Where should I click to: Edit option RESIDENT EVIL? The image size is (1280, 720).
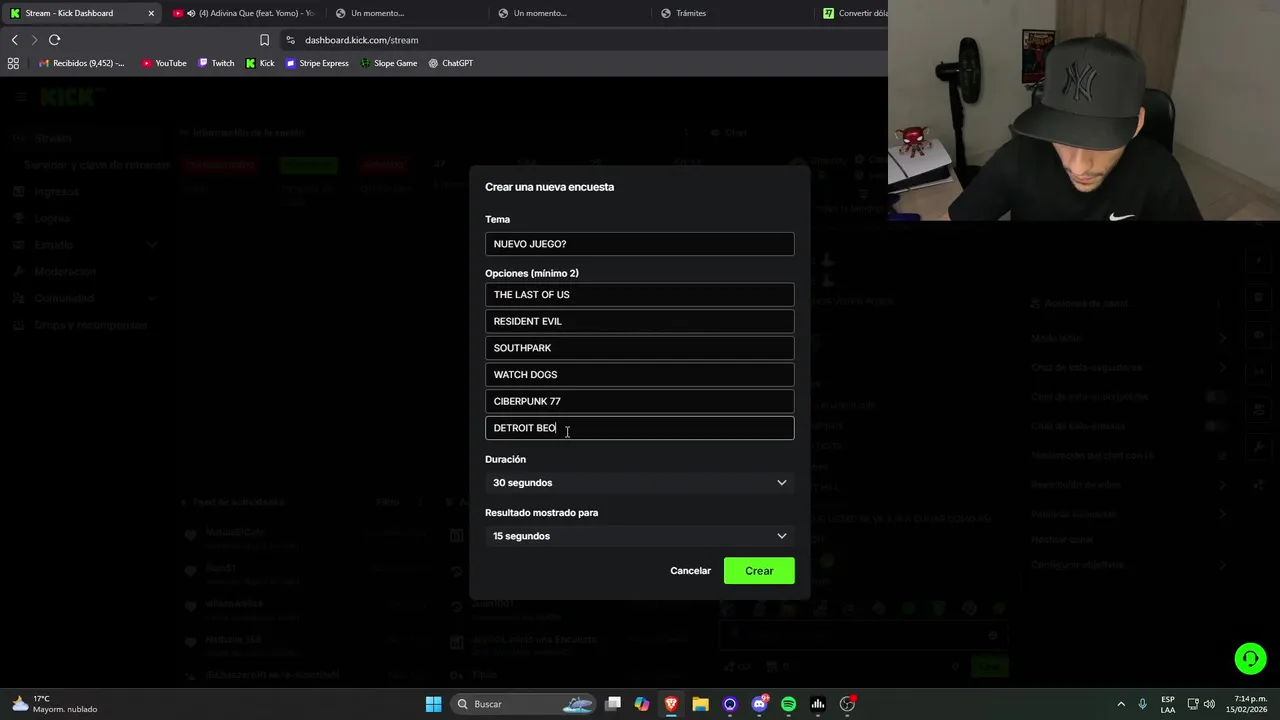pyautogui.click(x=640, y=321)
